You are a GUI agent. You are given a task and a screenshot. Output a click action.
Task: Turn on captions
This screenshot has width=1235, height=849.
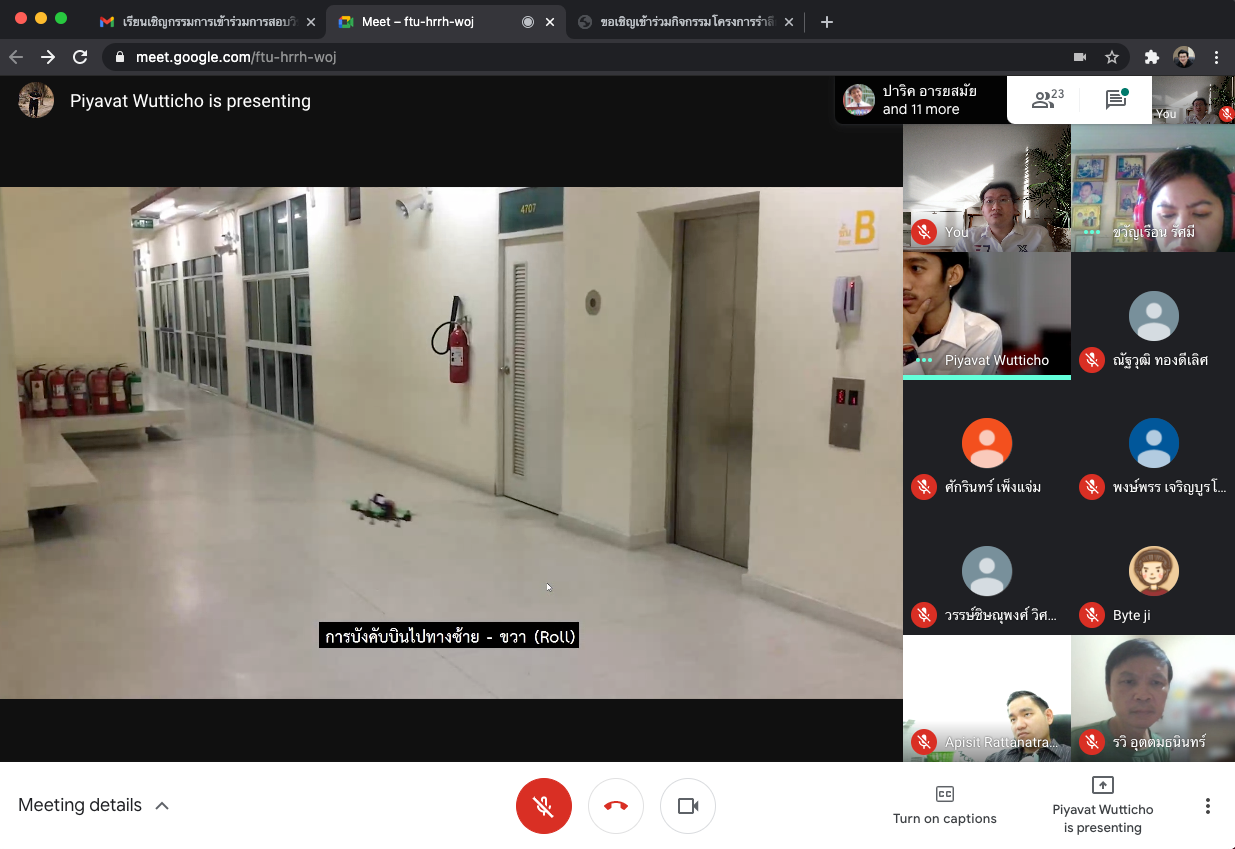944,806
